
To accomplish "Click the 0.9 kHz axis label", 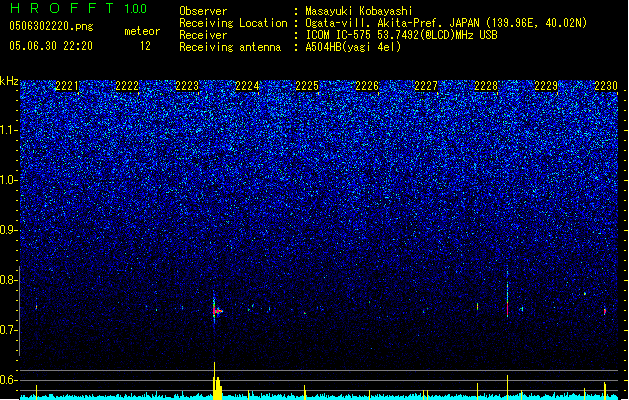I will pyautogui.click(x=8, y=230).
